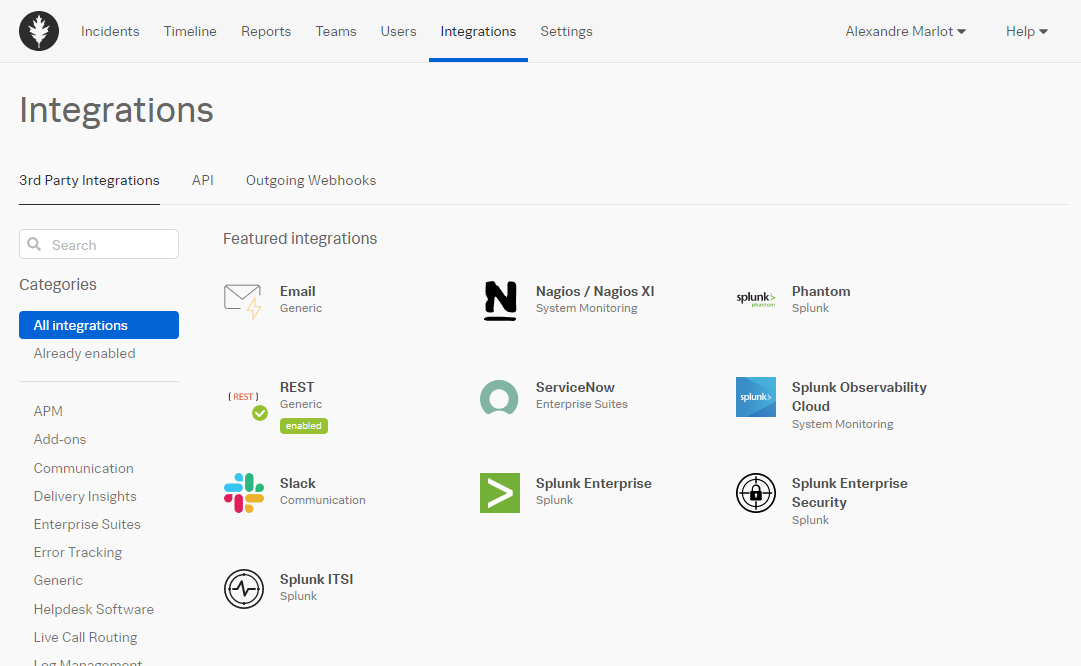Go to Incidents in top navigation

coord(110,31)
